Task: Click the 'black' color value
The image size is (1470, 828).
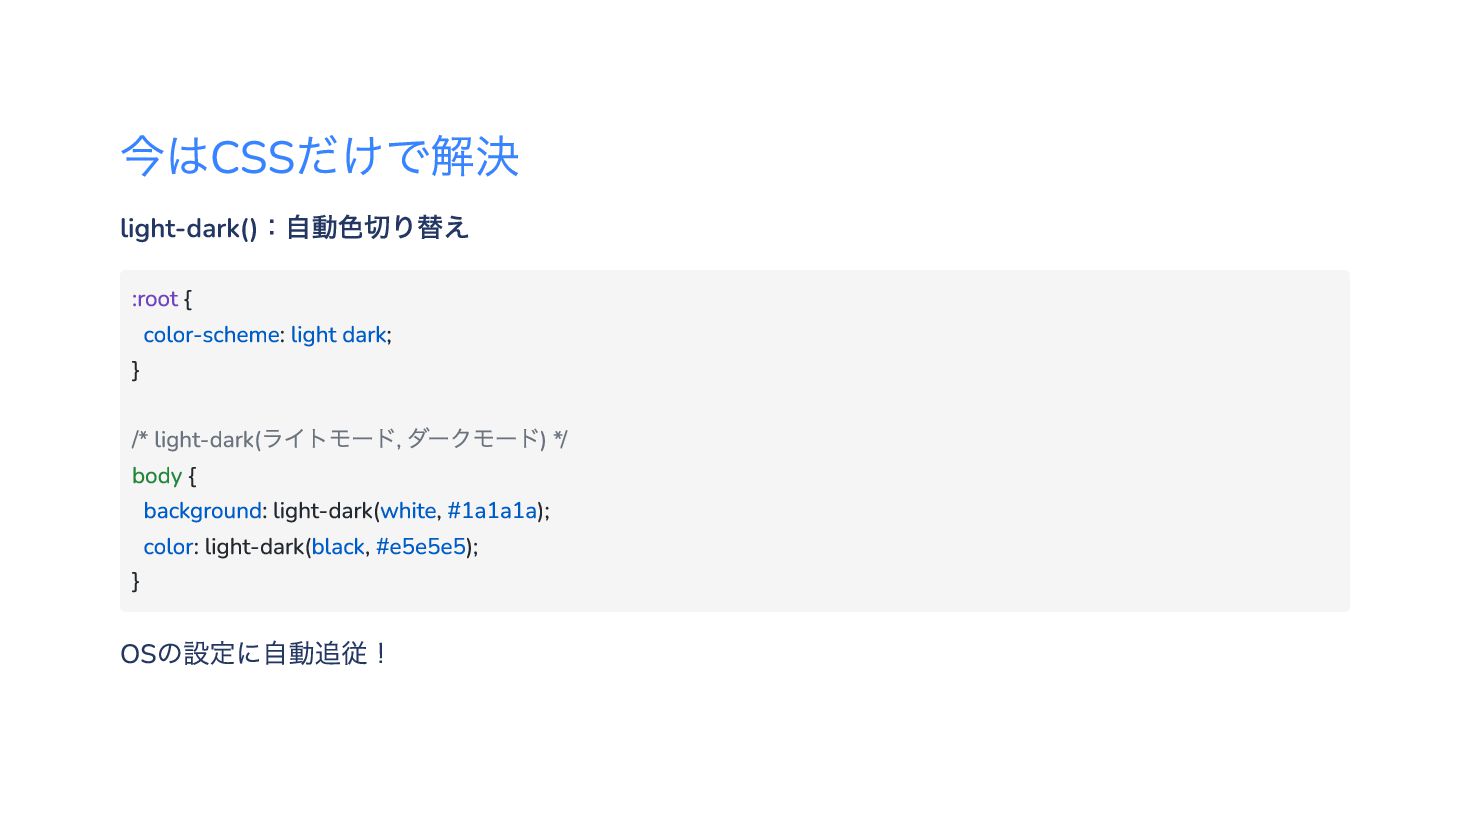Action: click(x=338, y=547)
